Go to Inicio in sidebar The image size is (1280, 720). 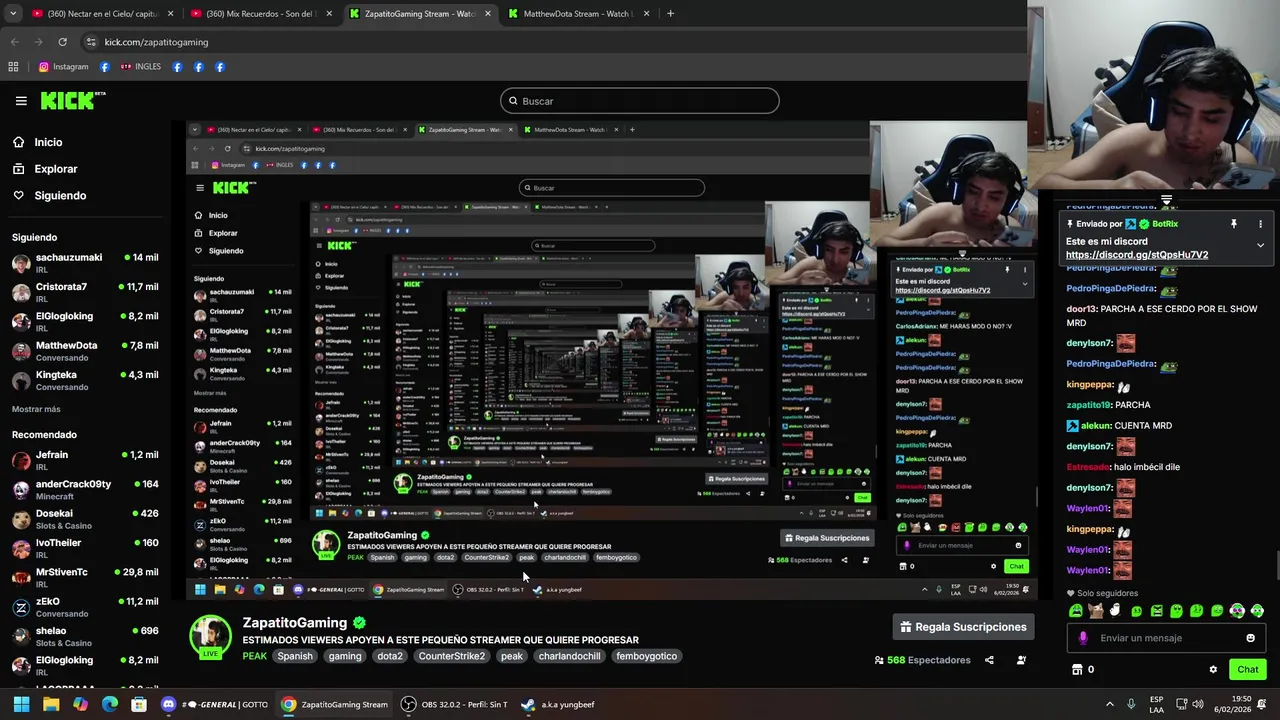tap(48, 142)
